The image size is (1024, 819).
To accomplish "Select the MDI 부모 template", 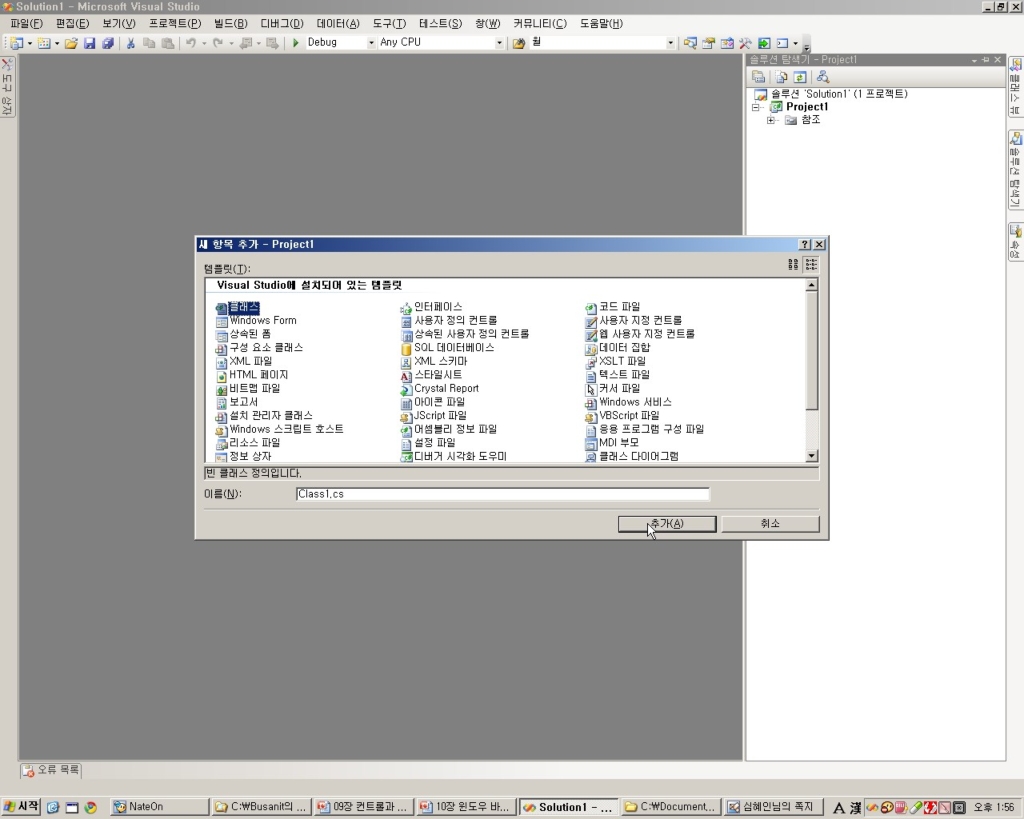I will [x=612, y=443].
